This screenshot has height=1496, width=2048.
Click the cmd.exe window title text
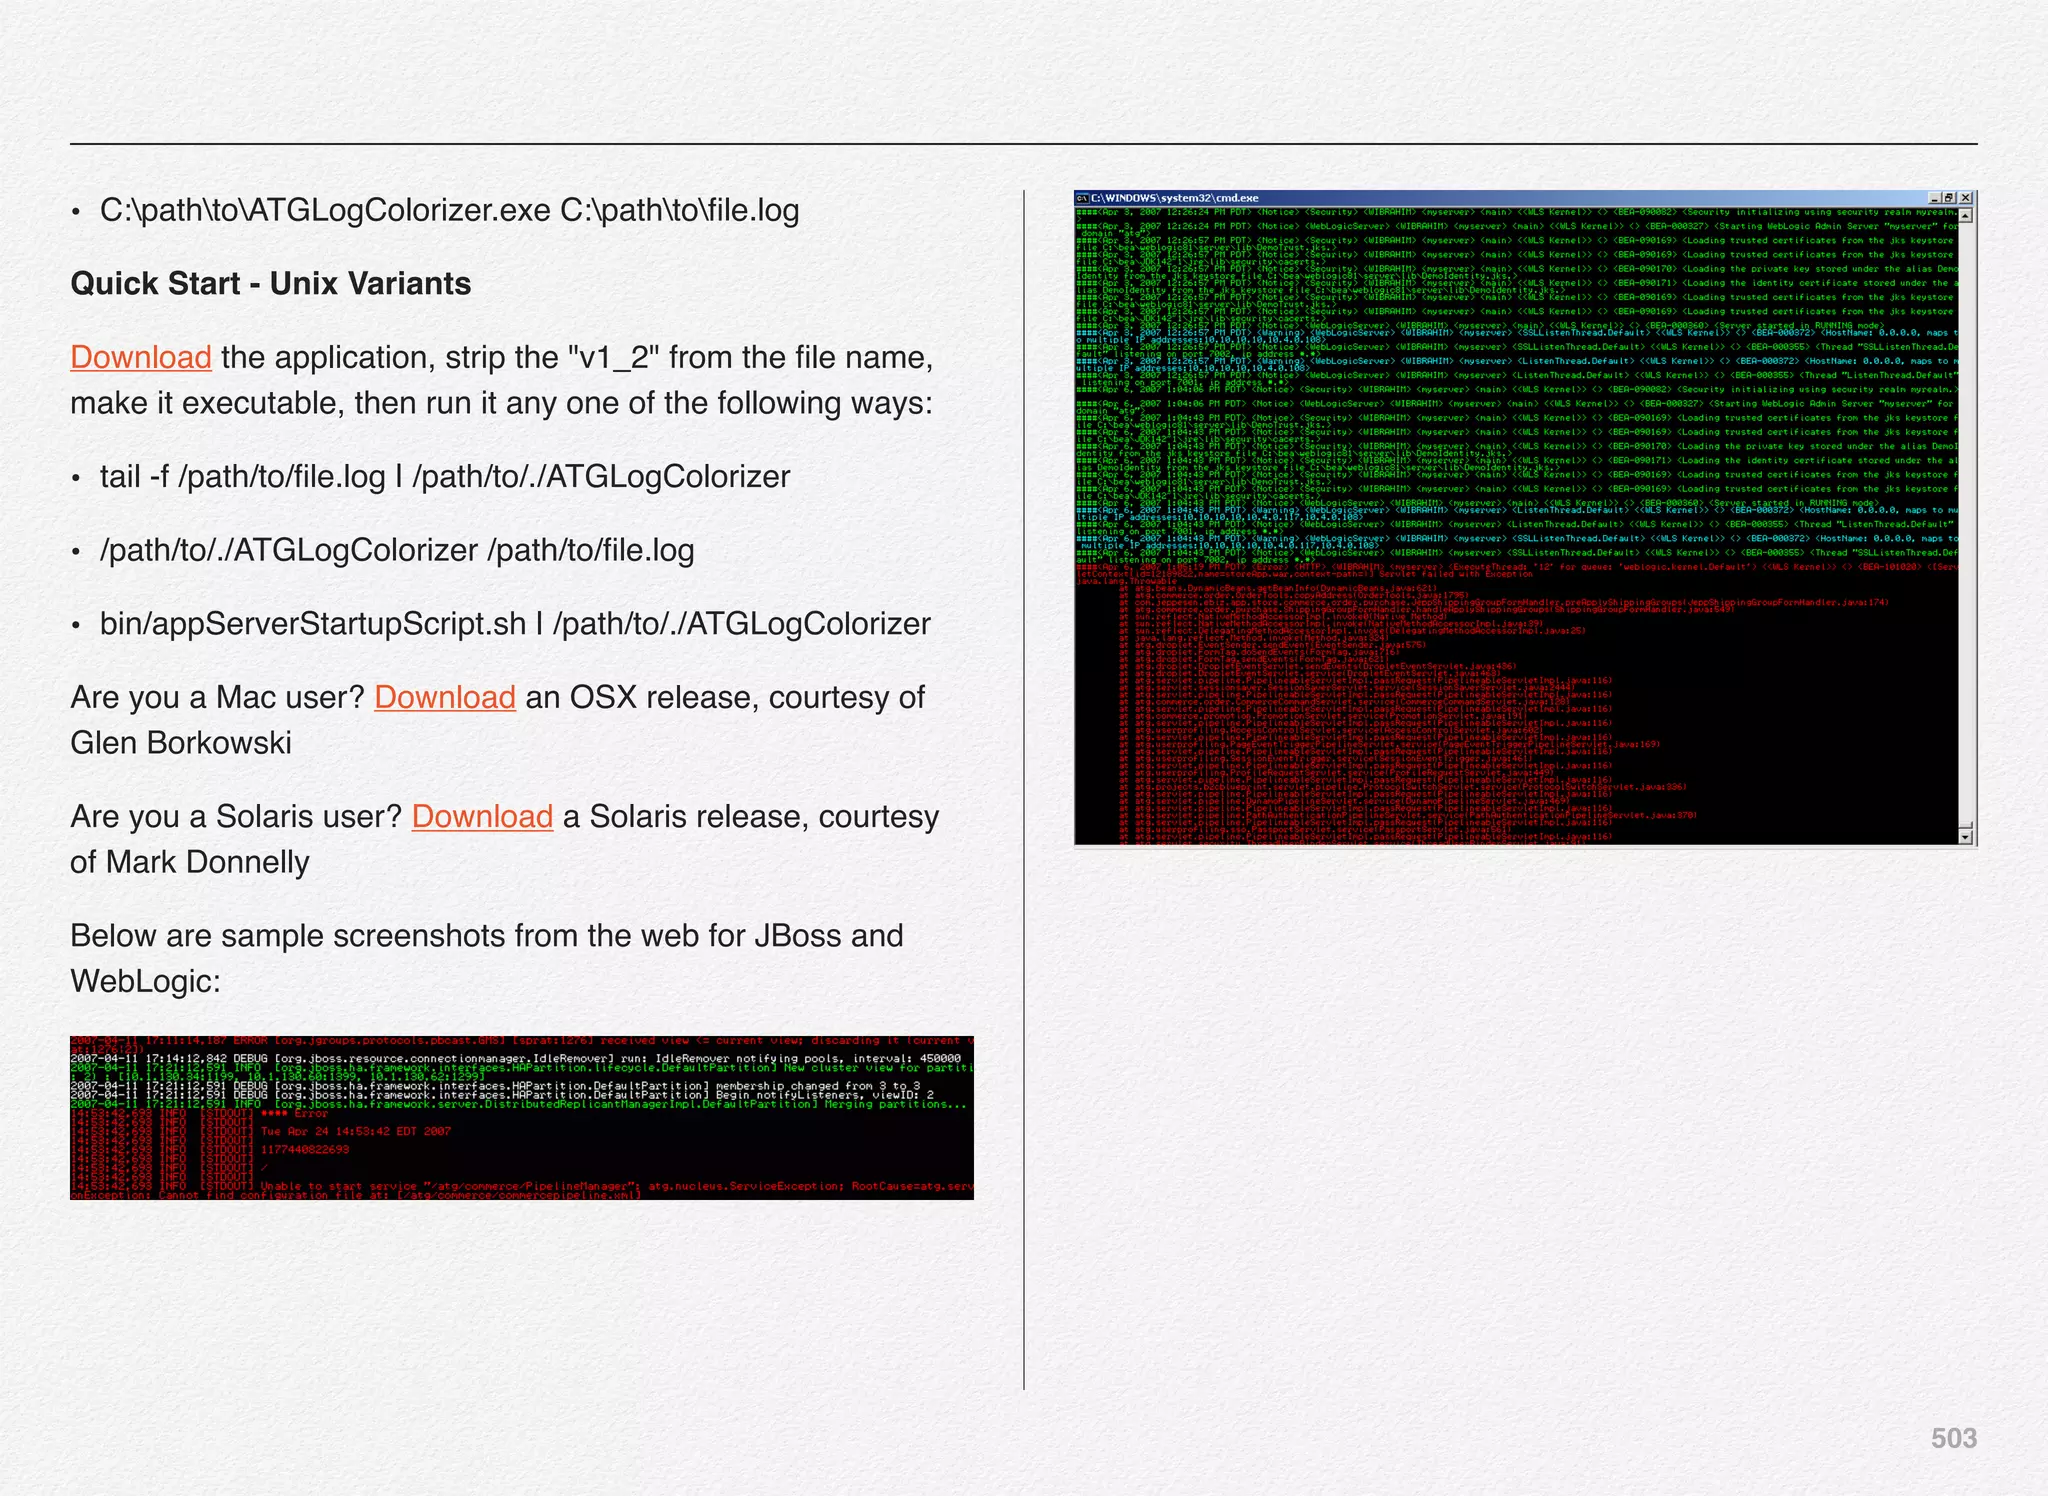[x=1174, y=198]
